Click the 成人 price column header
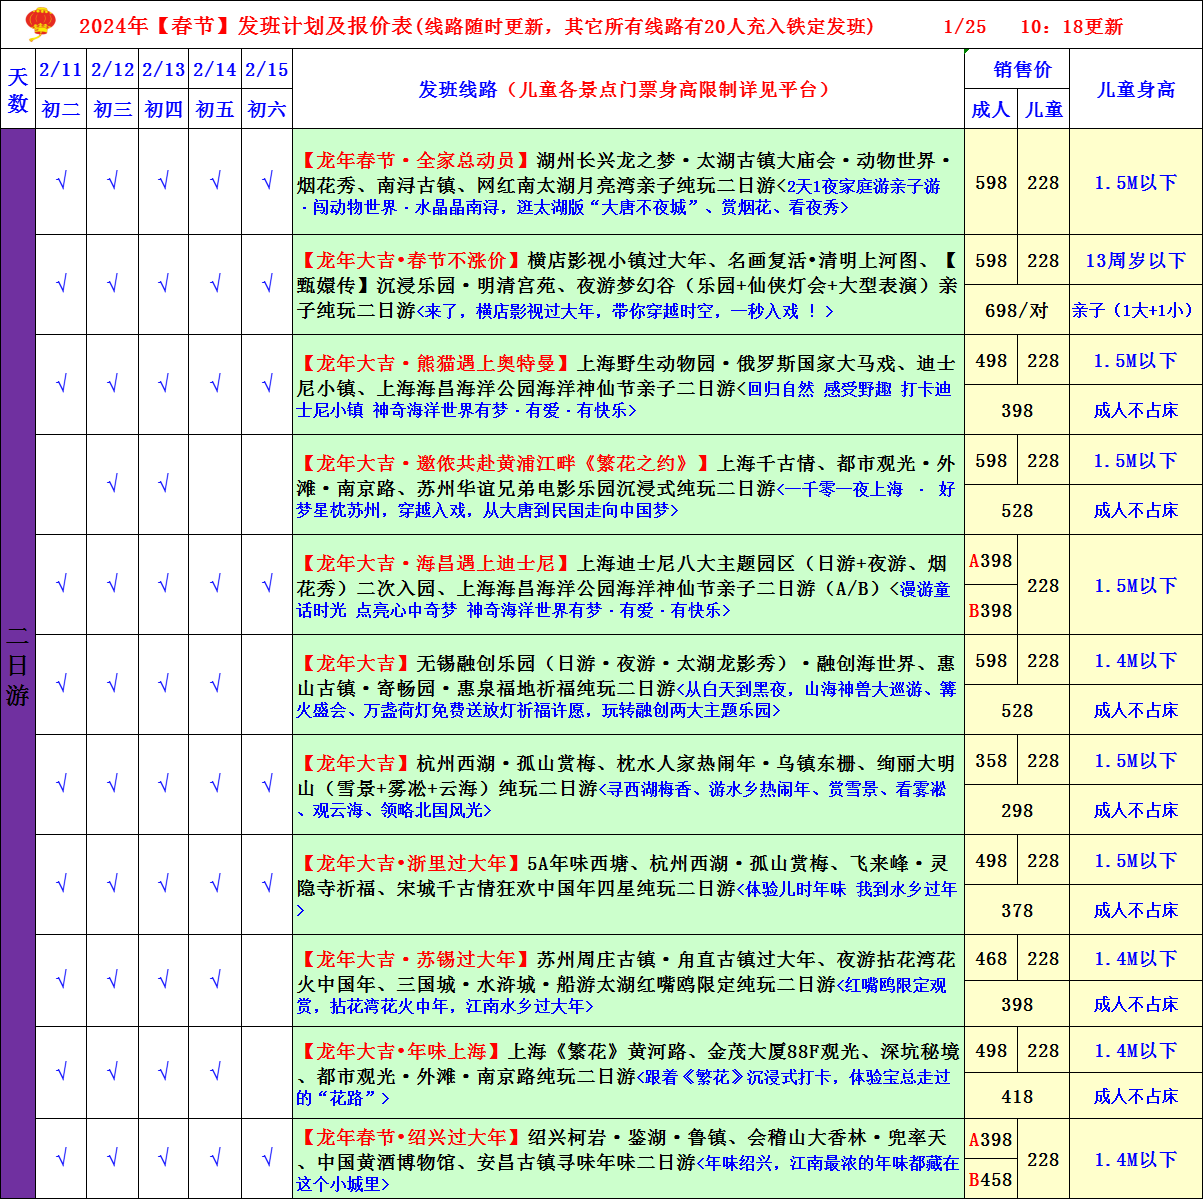Screen dimensions: 1203x1199 tap(991, 110)
